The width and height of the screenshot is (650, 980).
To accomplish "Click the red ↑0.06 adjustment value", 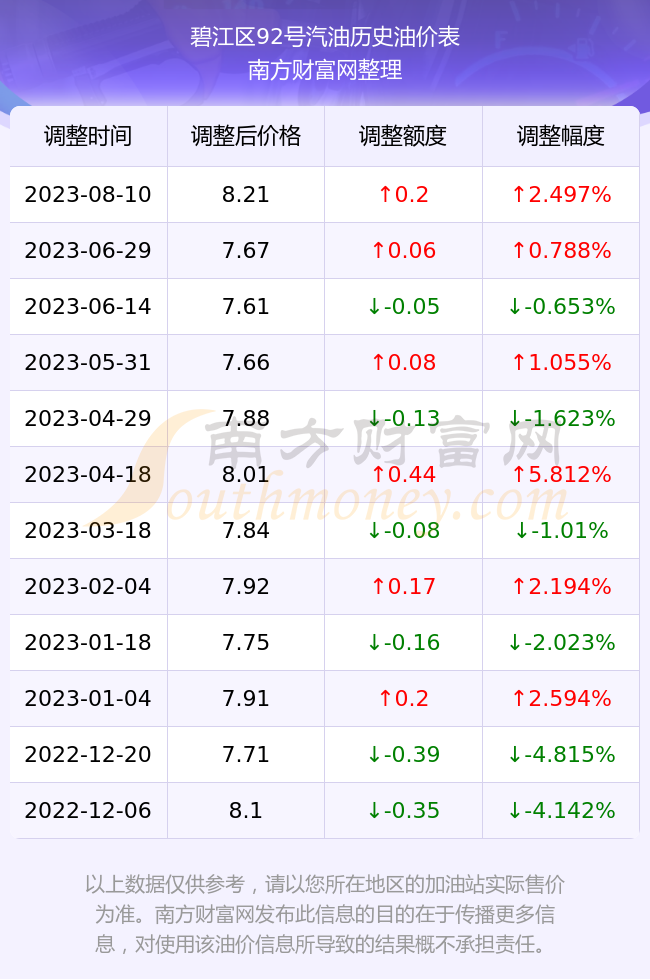I will (x=403, y=251).
